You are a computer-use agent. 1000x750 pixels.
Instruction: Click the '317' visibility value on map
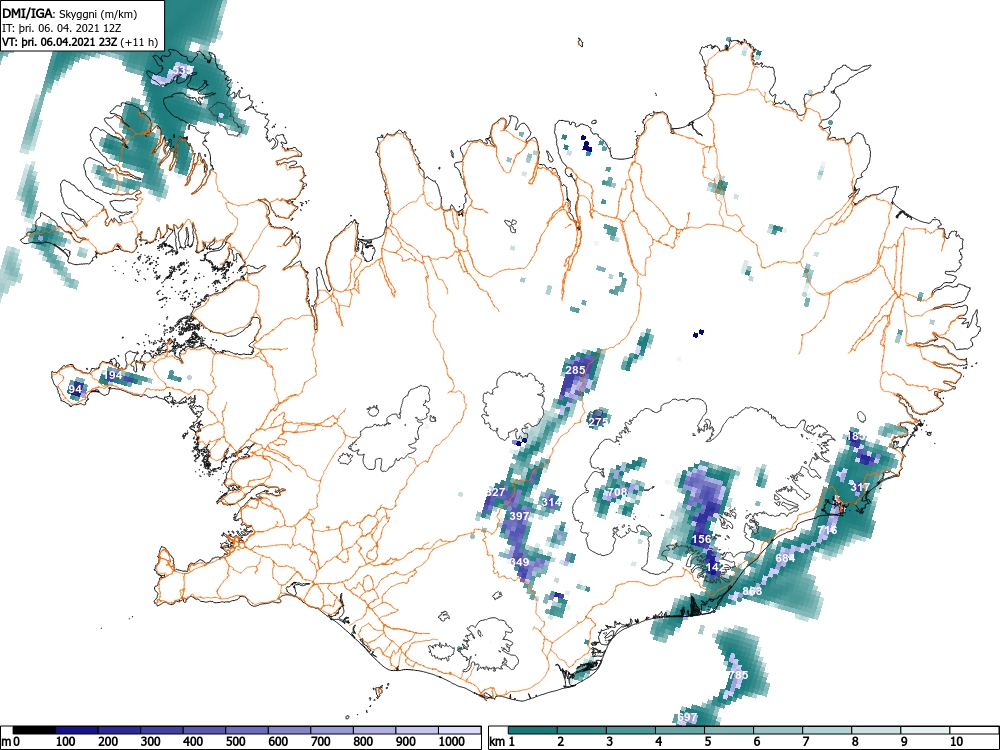860,487
